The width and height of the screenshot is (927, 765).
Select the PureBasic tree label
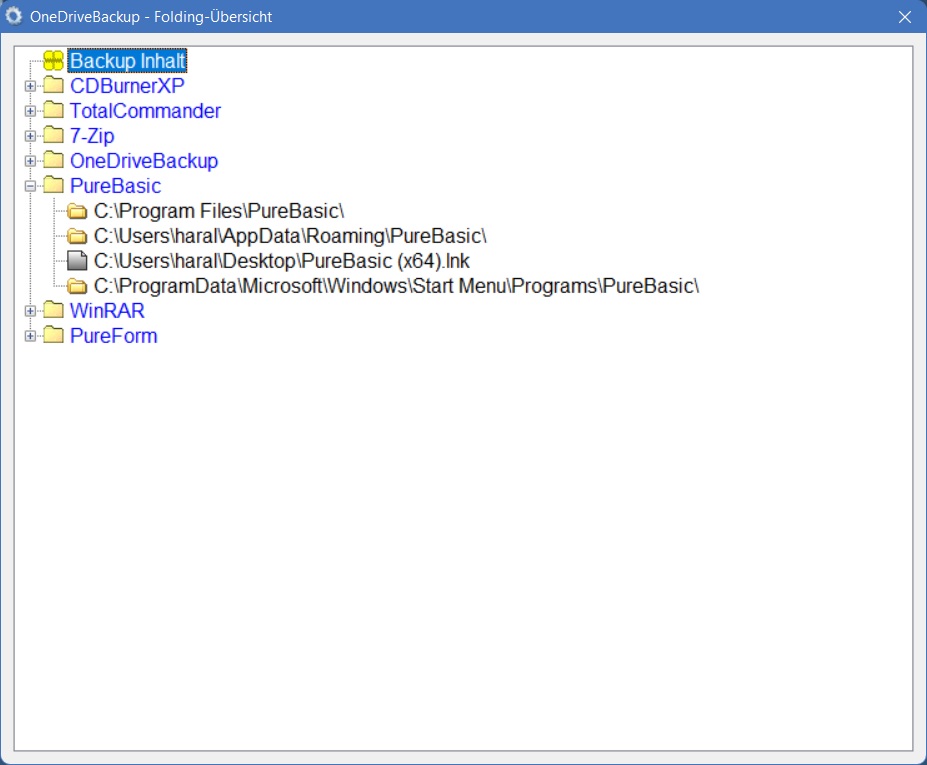tap(115, 186)
